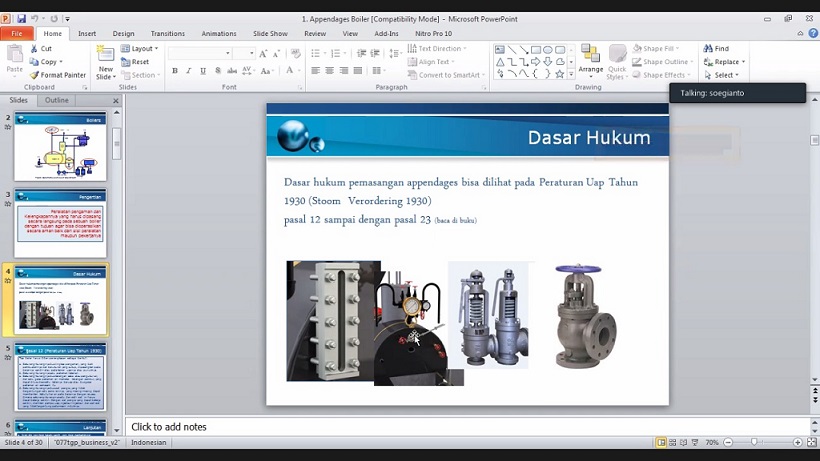Open Change Case (Aa) dropdown

click(267, 71)
